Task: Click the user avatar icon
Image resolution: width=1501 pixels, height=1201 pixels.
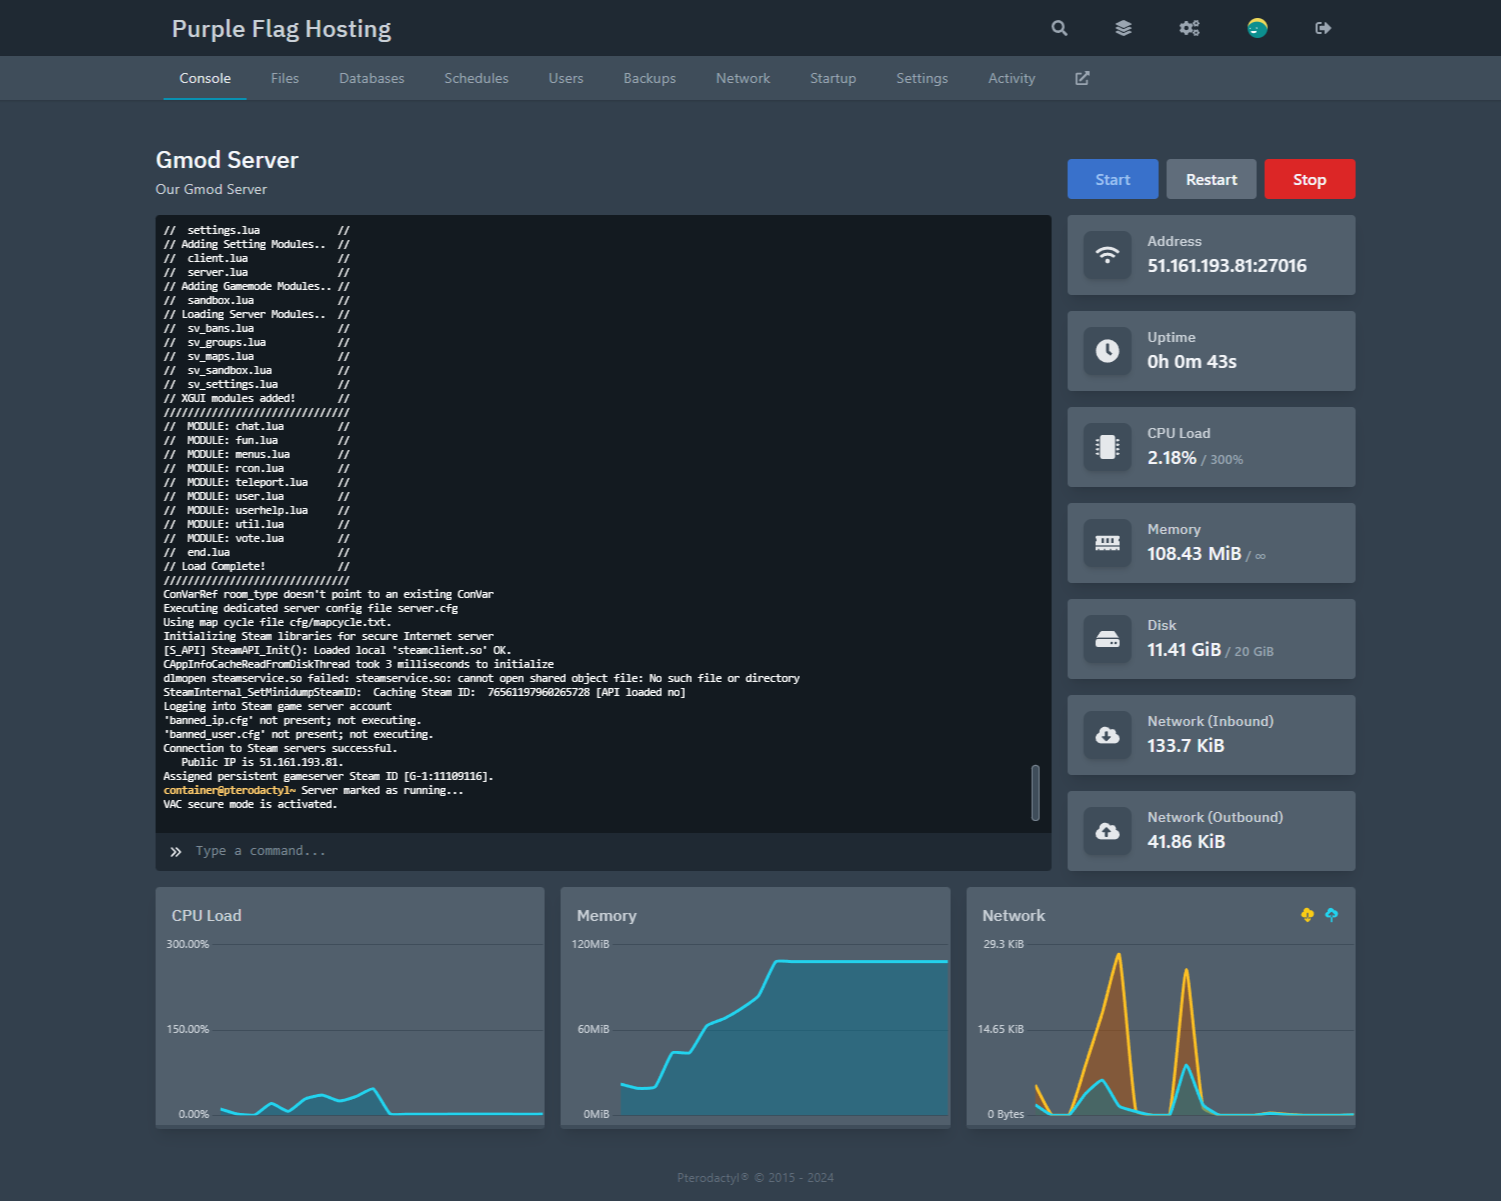Action: pyautogui.click(x=1257, y=28)
